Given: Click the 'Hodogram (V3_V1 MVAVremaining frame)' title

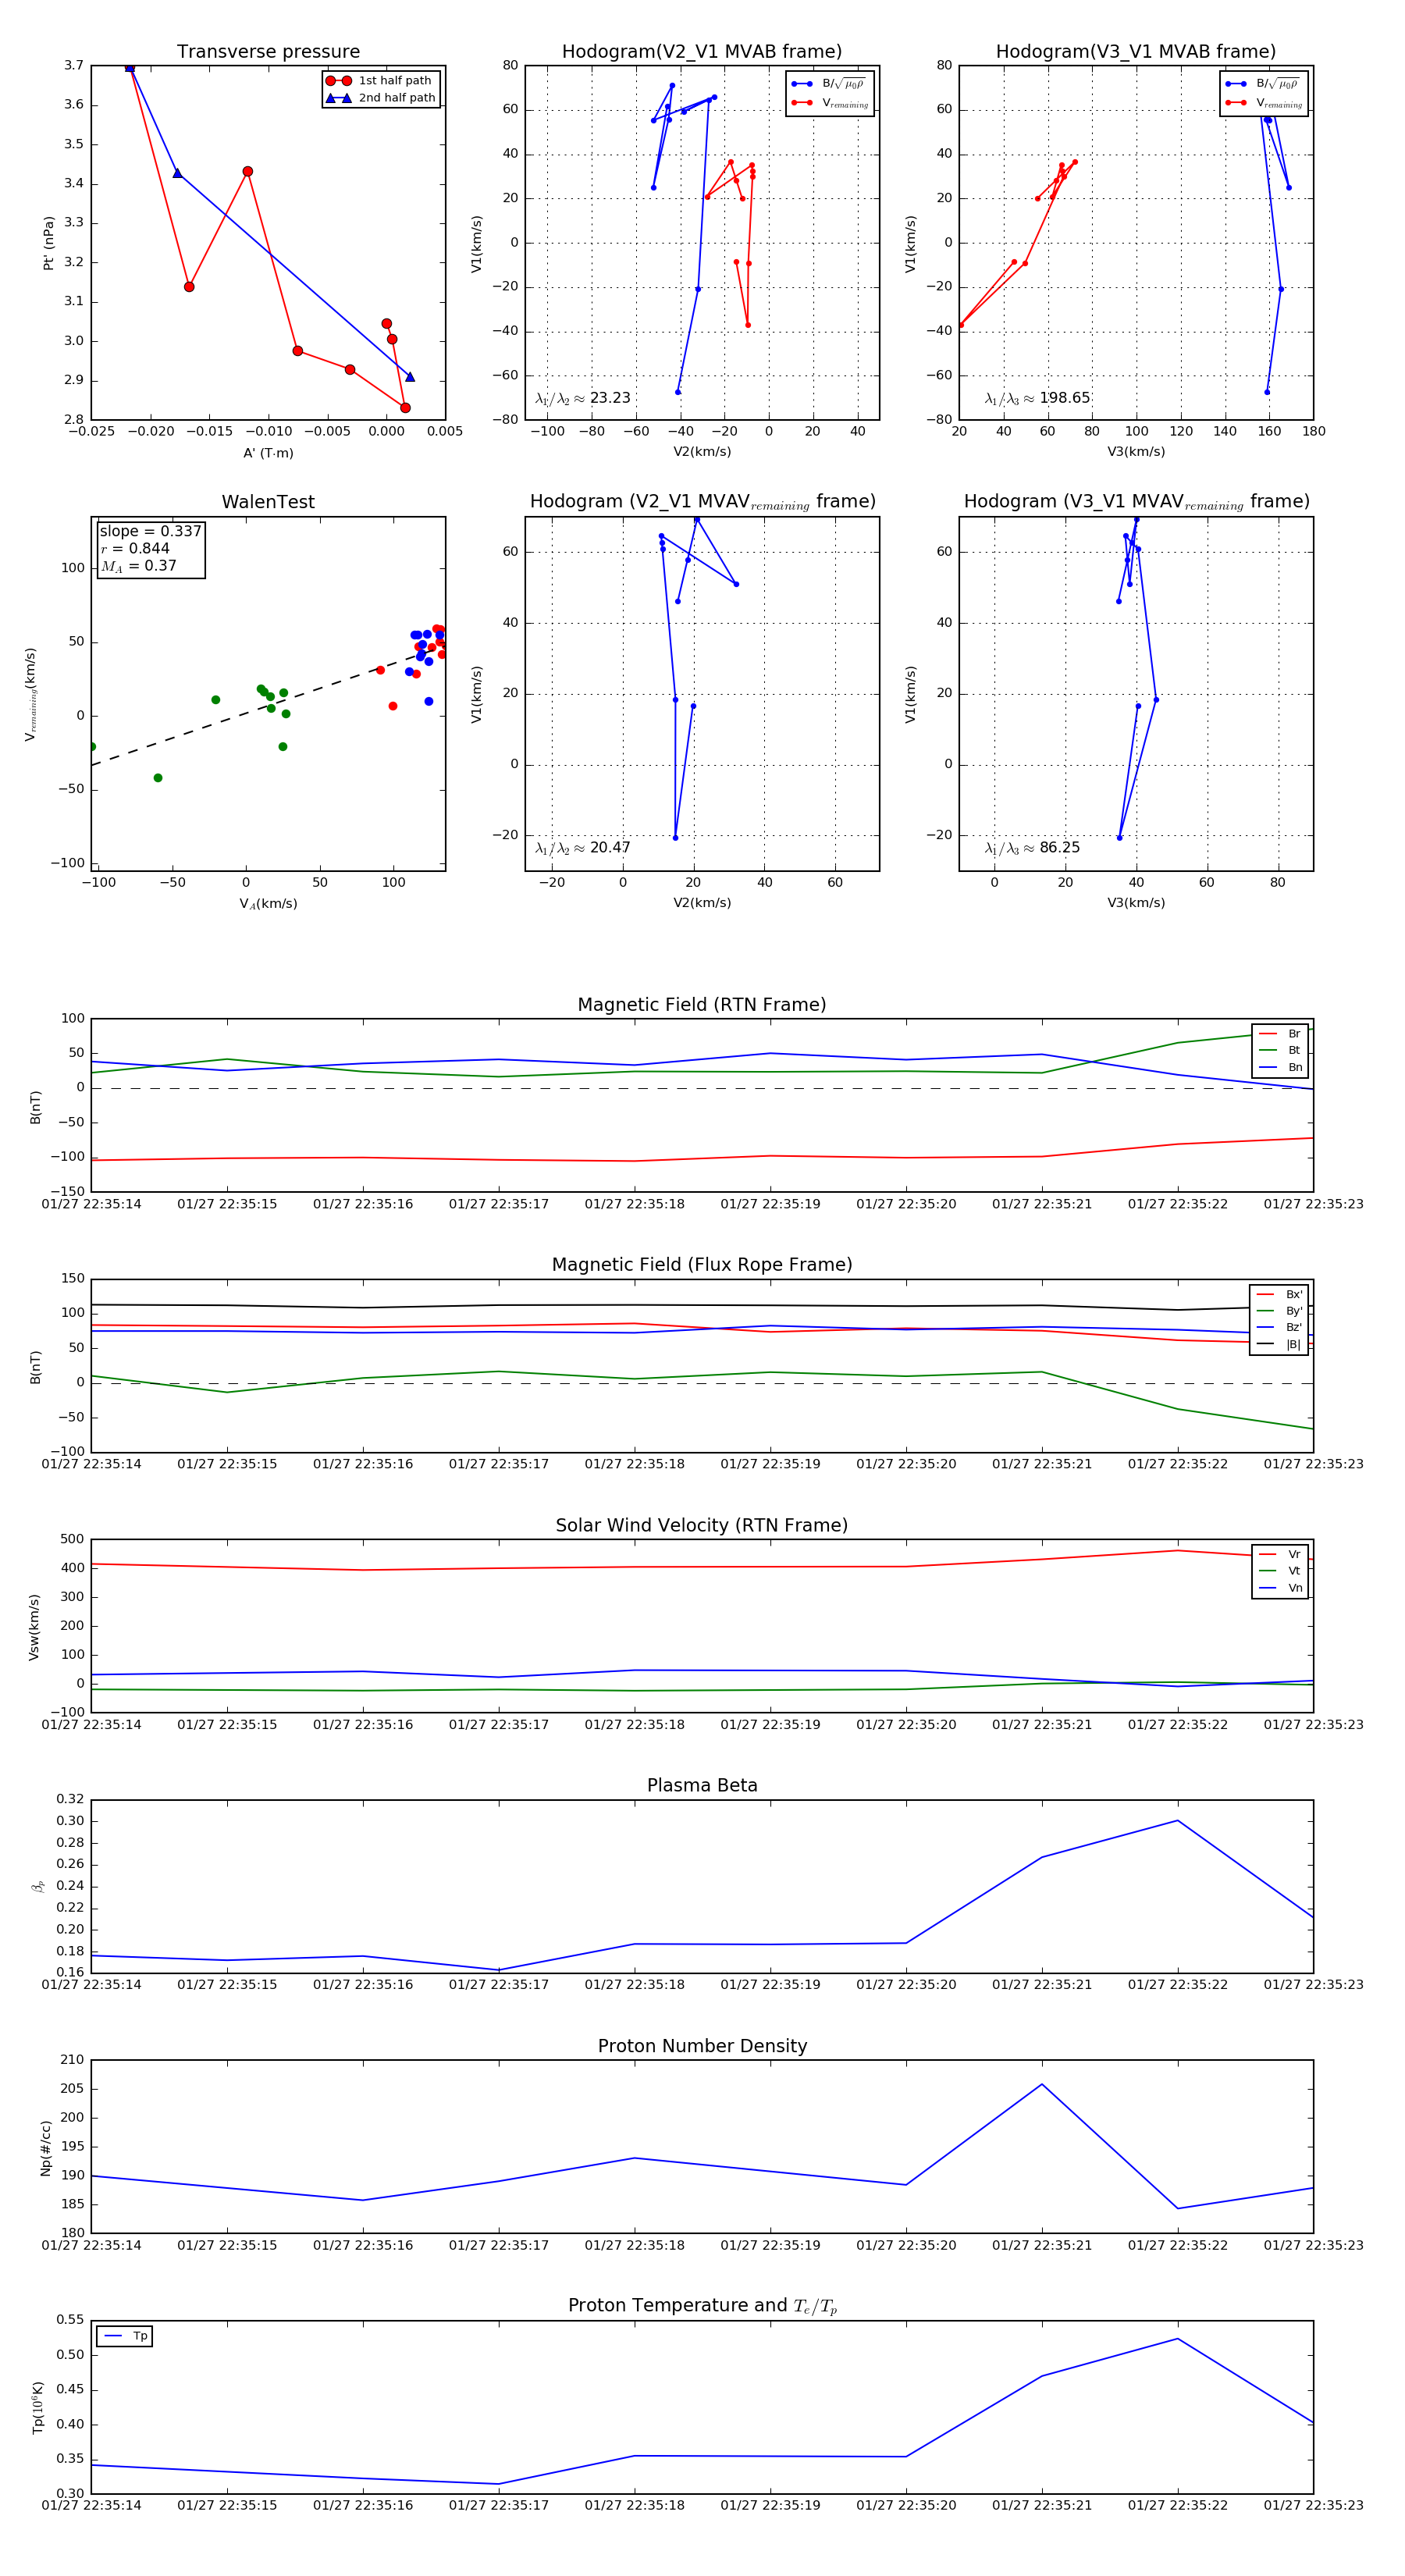Looking at the screenshot, I should tap(1136, 502).
